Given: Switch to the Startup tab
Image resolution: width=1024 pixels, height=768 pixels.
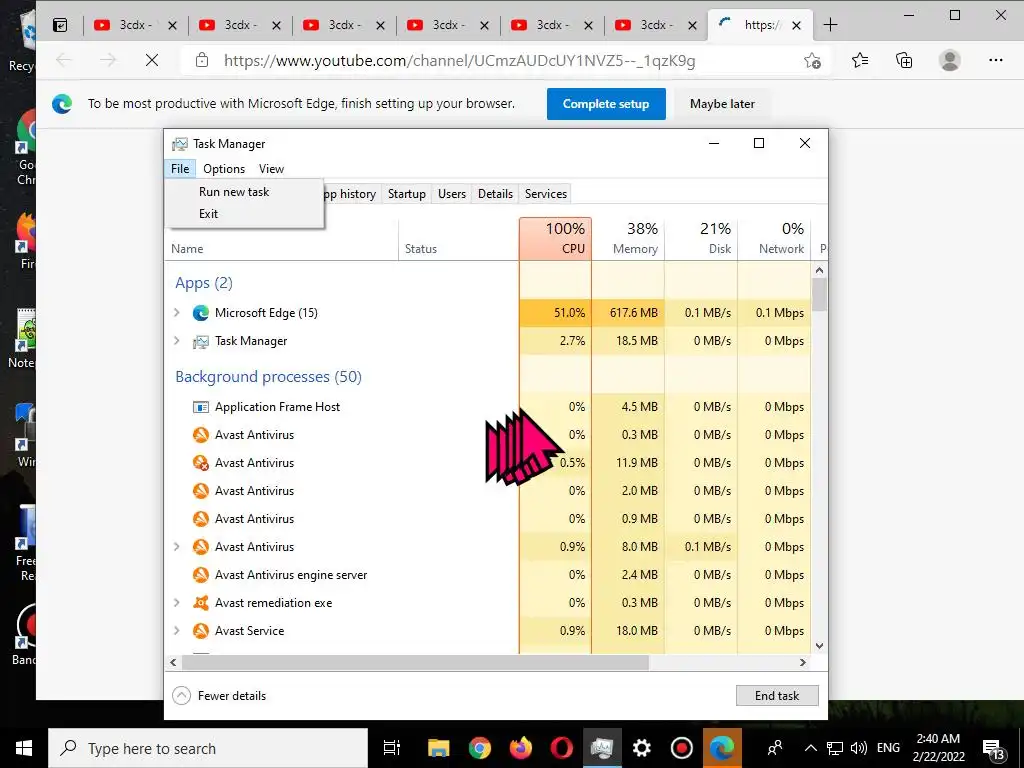Looking at the screenshot, I should click(x=406, y=194).
